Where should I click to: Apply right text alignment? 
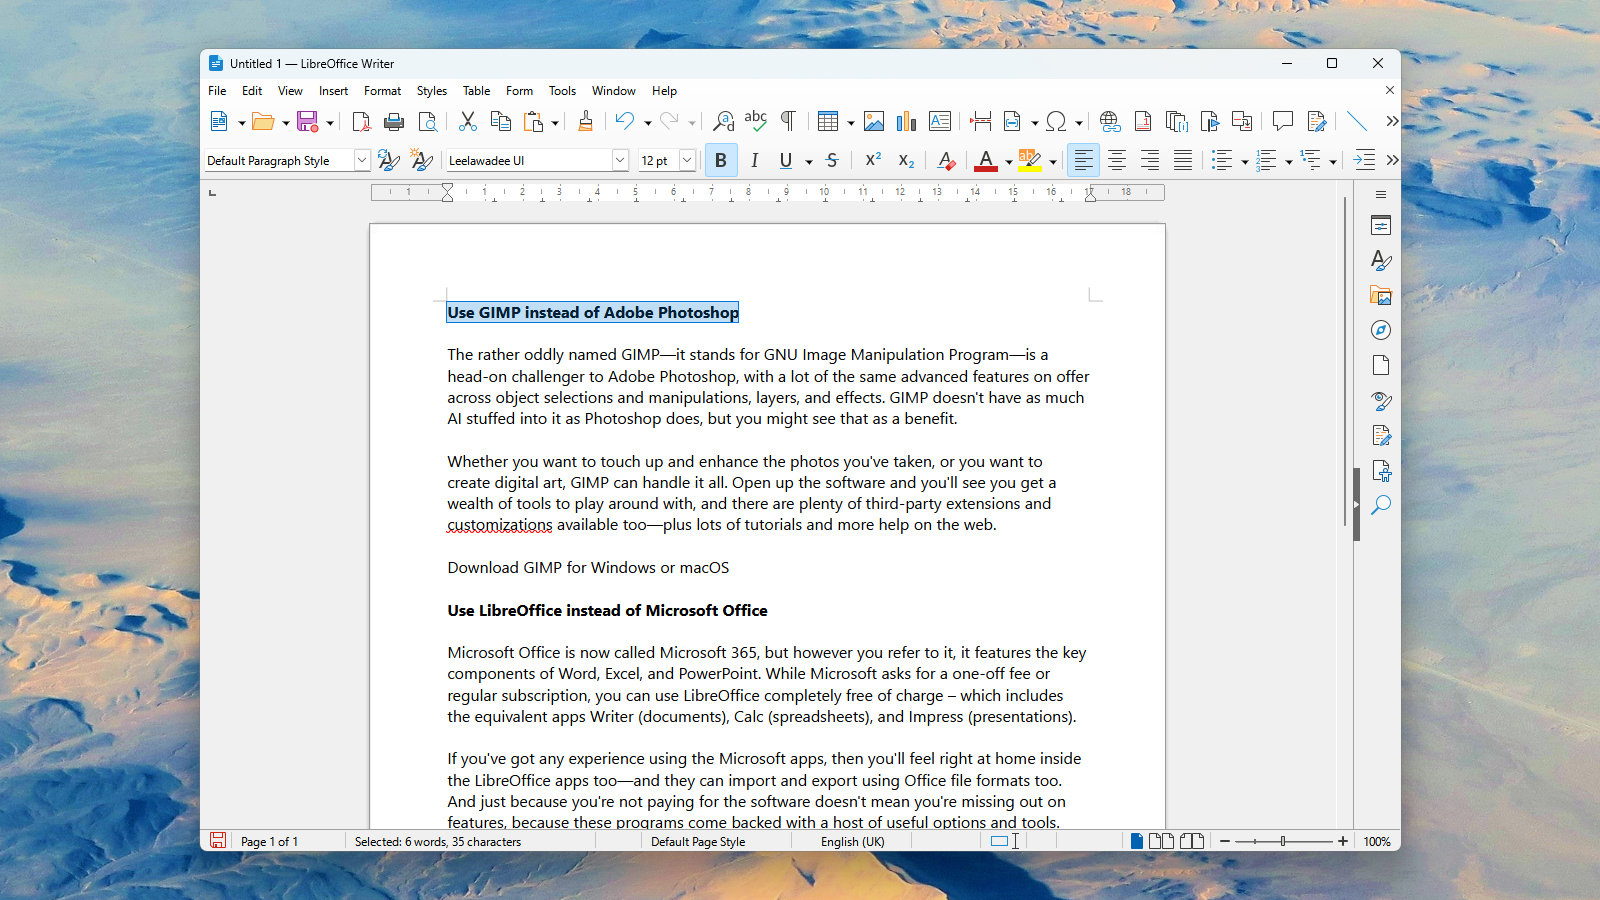(1150, 160)
